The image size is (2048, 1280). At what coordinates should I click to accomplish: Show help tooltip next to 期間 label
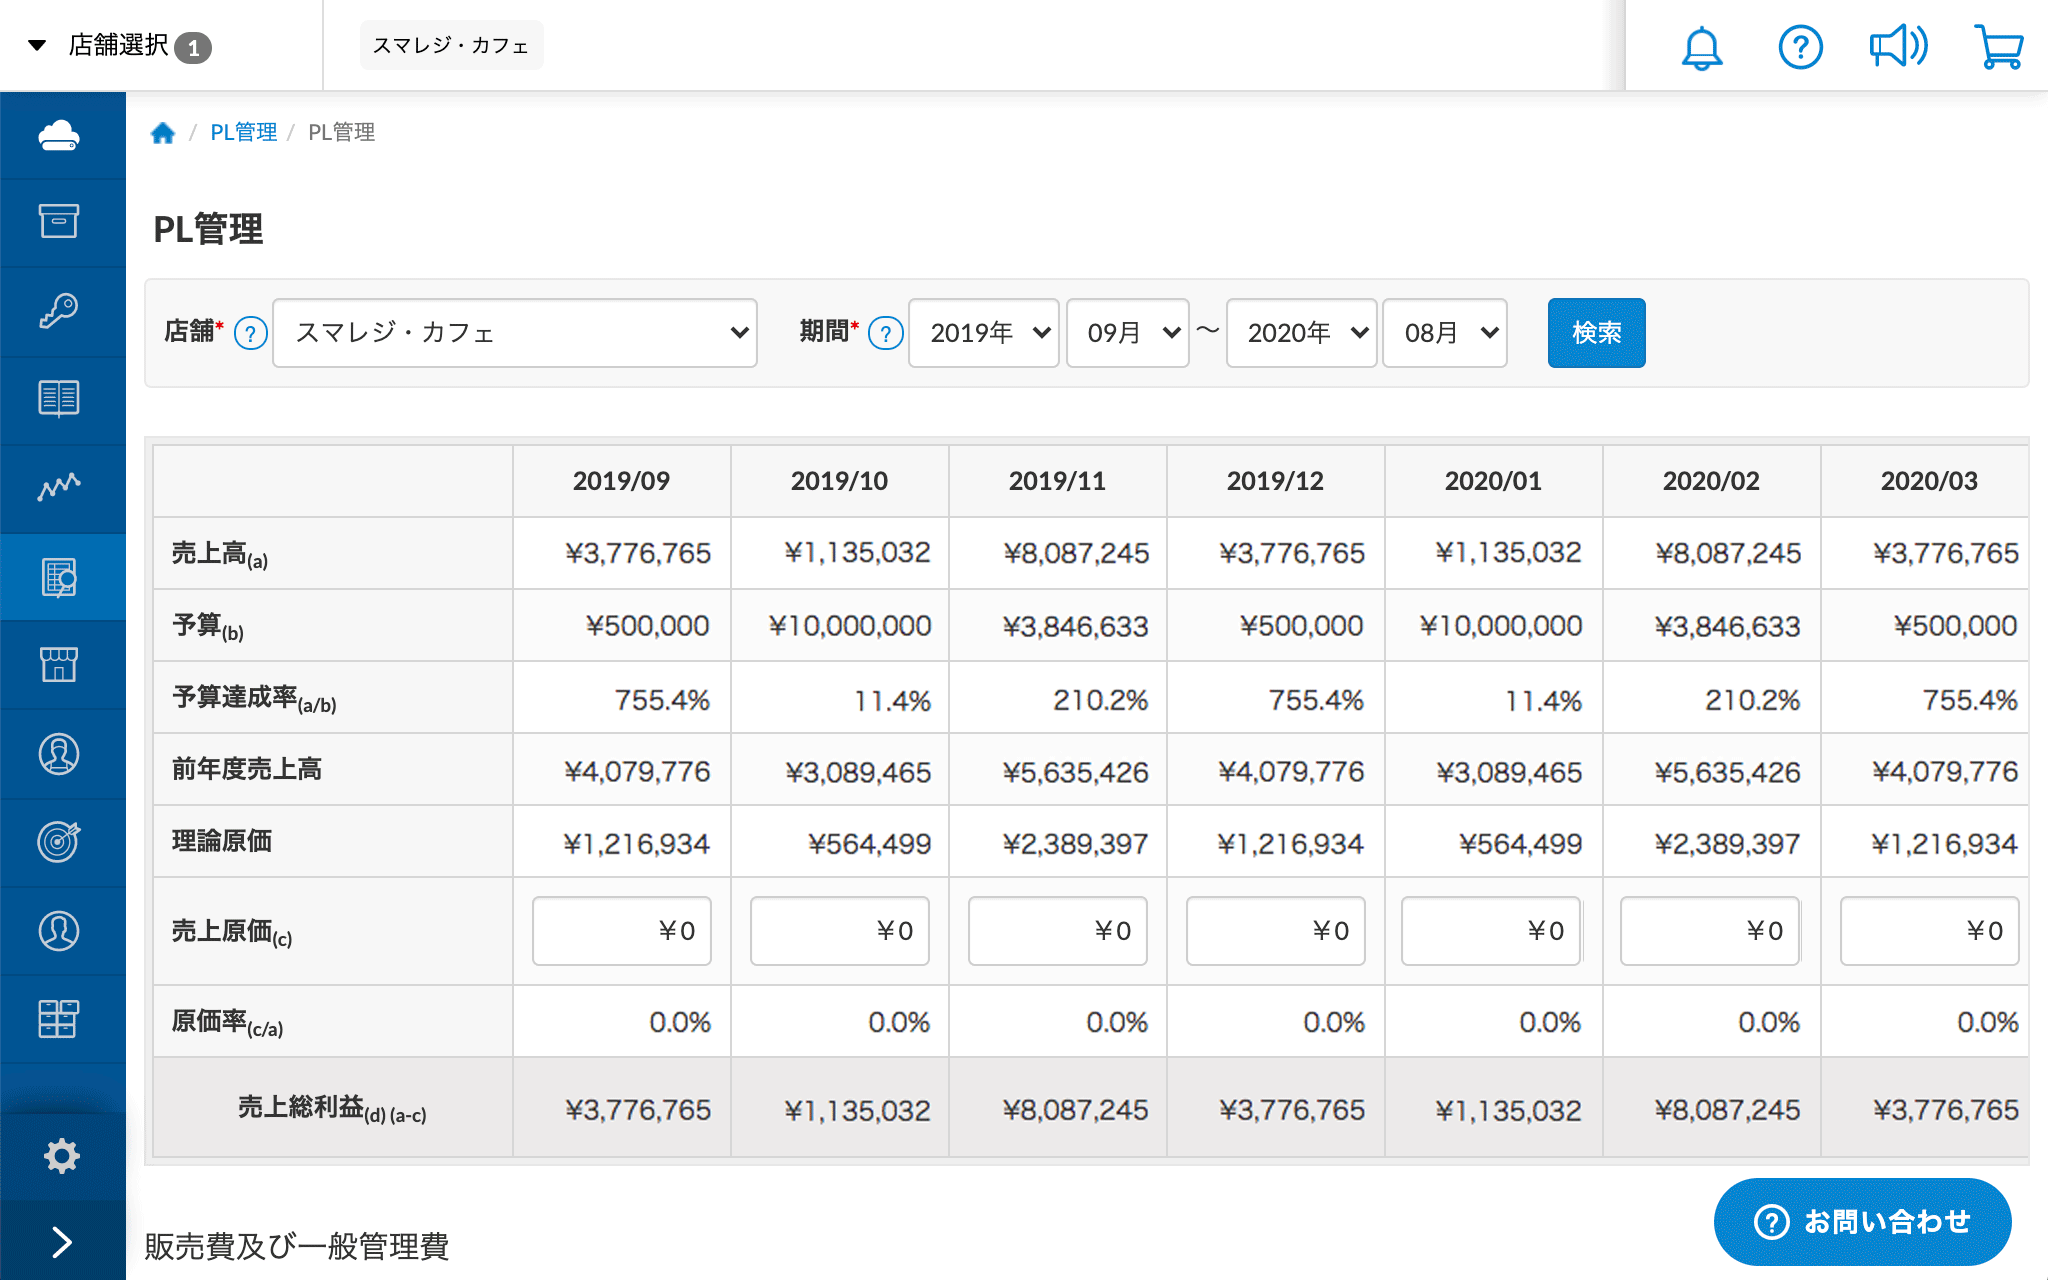(x=885, y=333)
